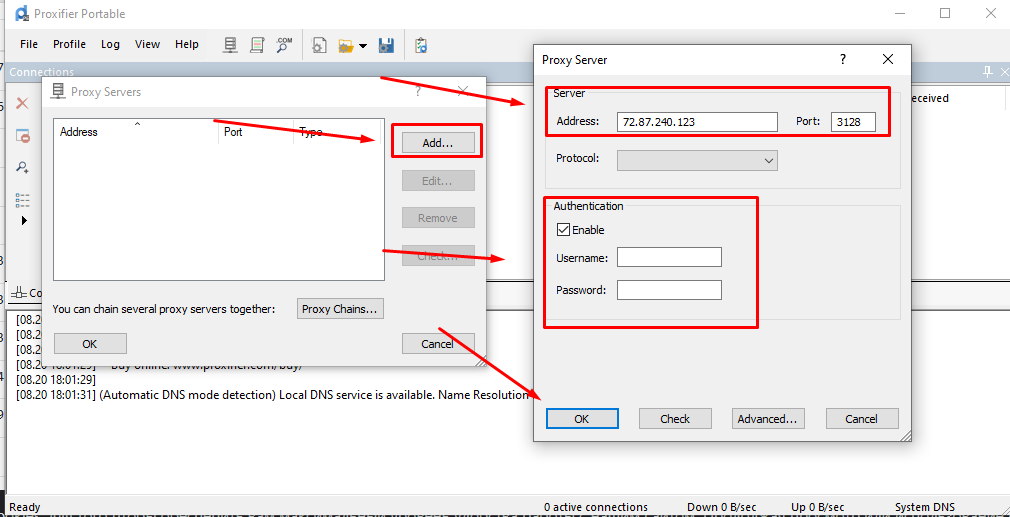Click the red X icon in Connections sidebar
1010x517 pixels.
23,103
